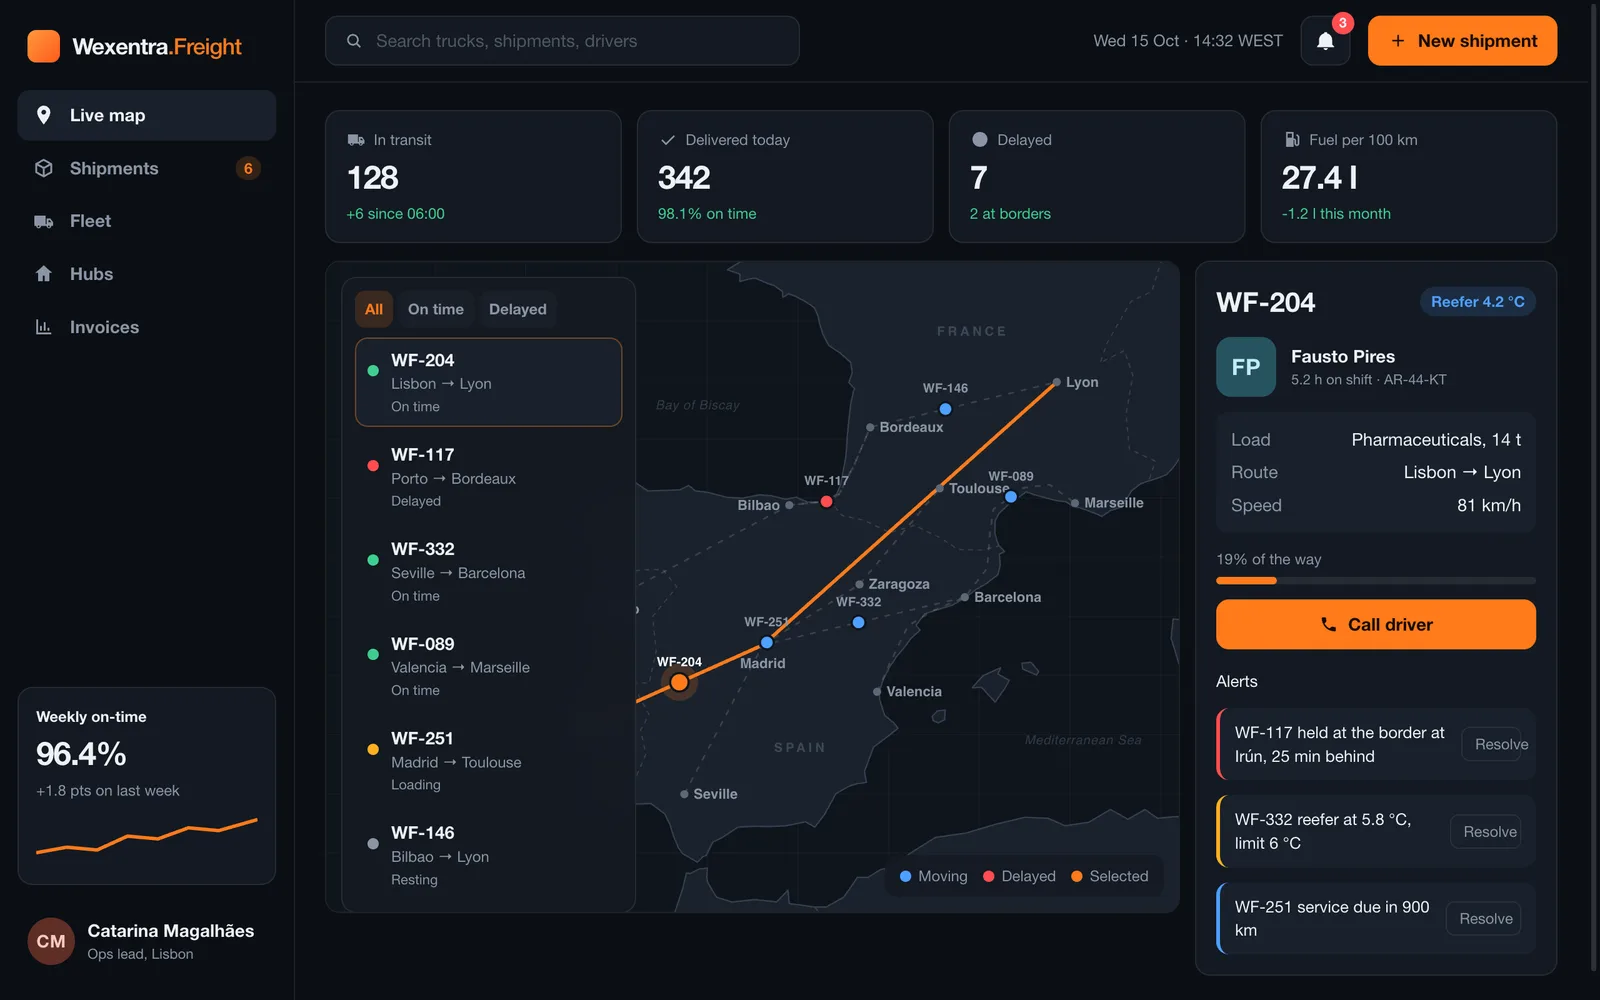Call driver Fausto Pires
This screenshot has height=1000, width=1600.
click(x=1376, y=624)
